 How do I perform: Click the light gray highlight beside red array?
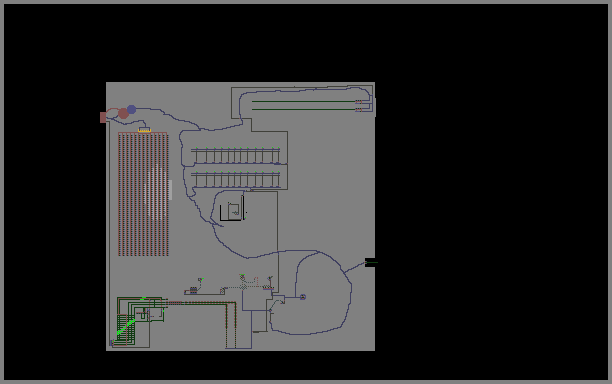(170, 190)
